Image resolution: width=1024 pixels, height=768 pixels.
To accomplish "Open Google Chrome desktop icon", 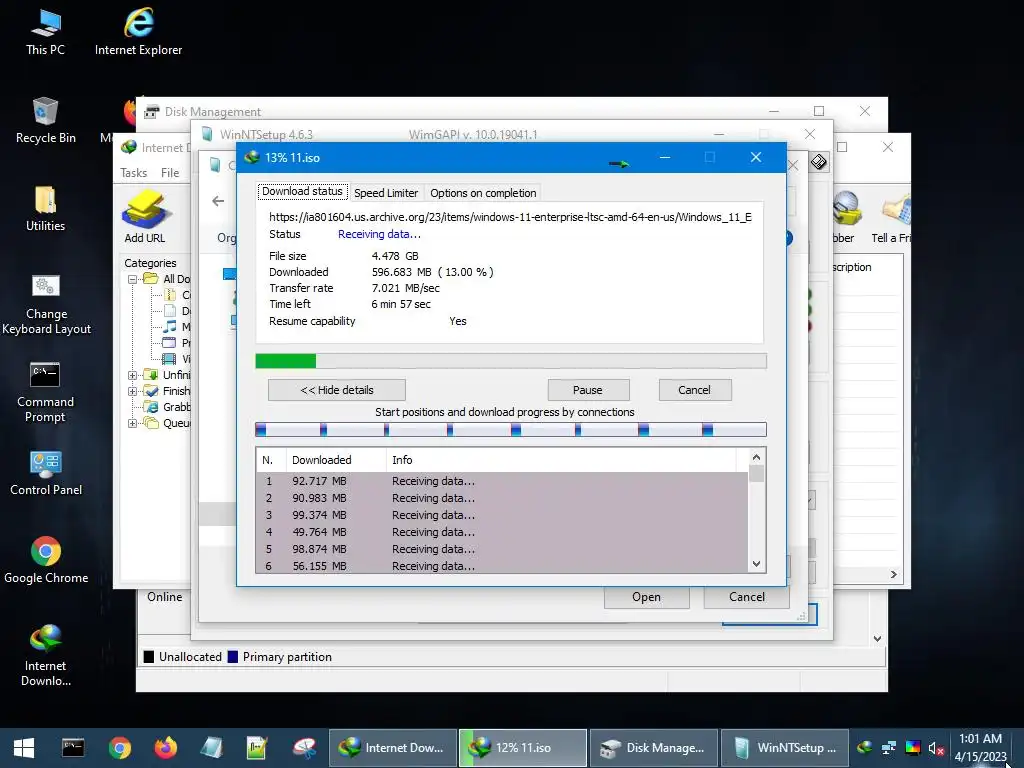I will point(46,561).
